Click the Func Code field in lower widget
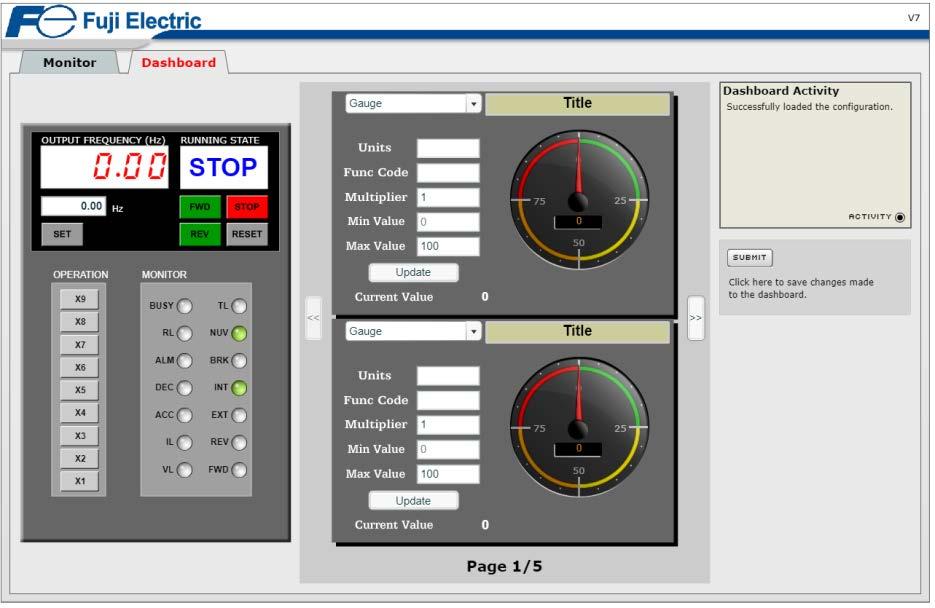This screenshot has height=608, width=935. (448, 401)
